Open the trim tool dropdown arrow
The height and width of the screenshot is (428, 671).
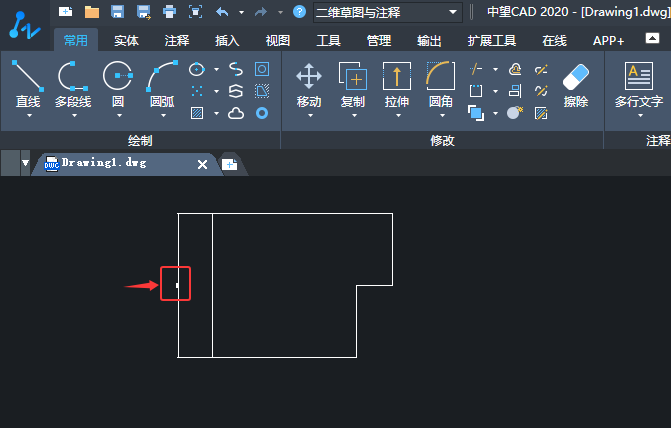pyautogui.click(x=495, y=69)
